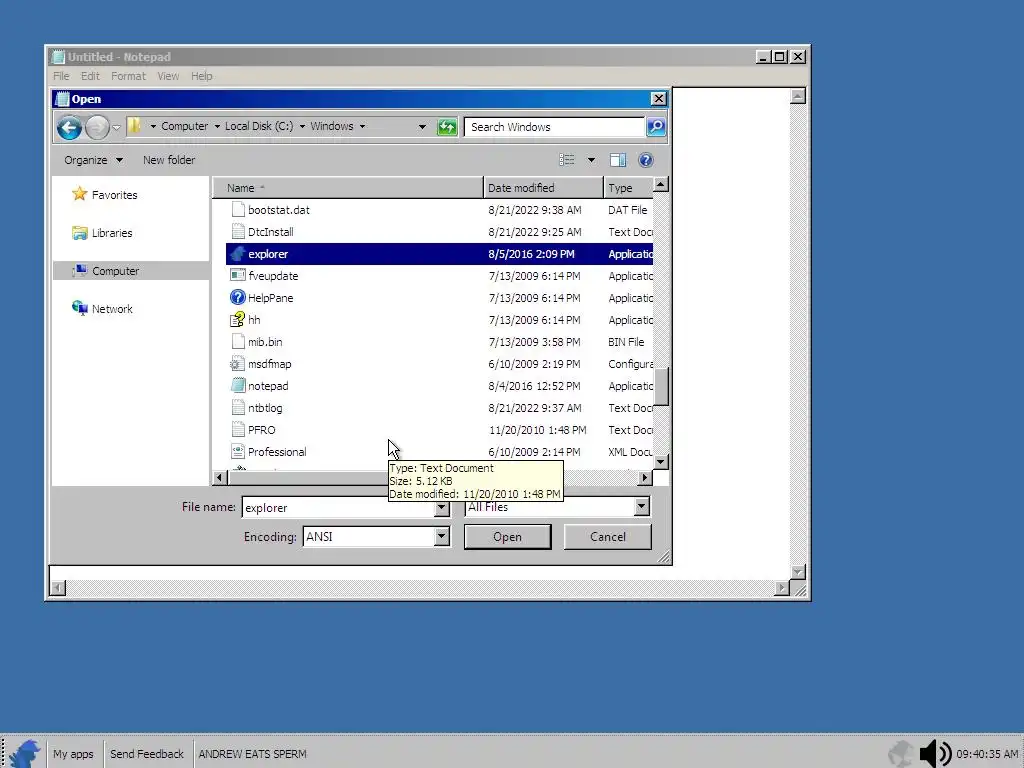The image size is (1024, 768).
Task: Close the Open dialog with X
Action: point(658,99)
